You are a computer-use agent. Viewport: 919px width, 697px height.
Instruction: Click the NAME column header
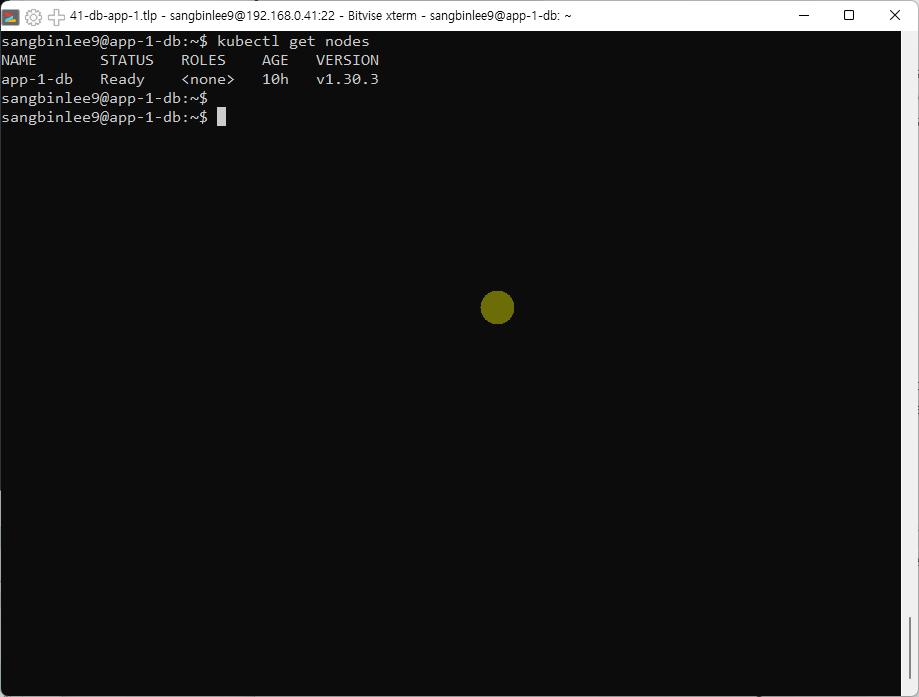19,60
